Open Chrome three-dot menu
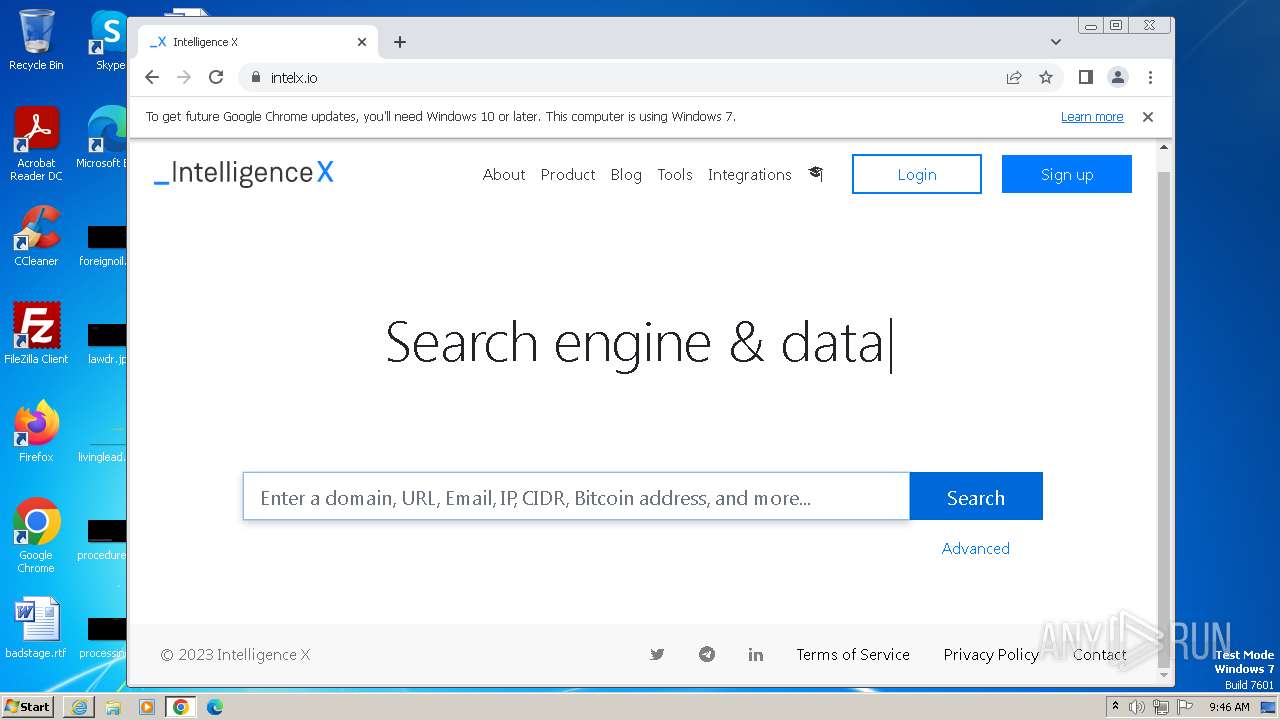Image resolution: width=1280 pixels, height=720 pixels. point(1150,77)
